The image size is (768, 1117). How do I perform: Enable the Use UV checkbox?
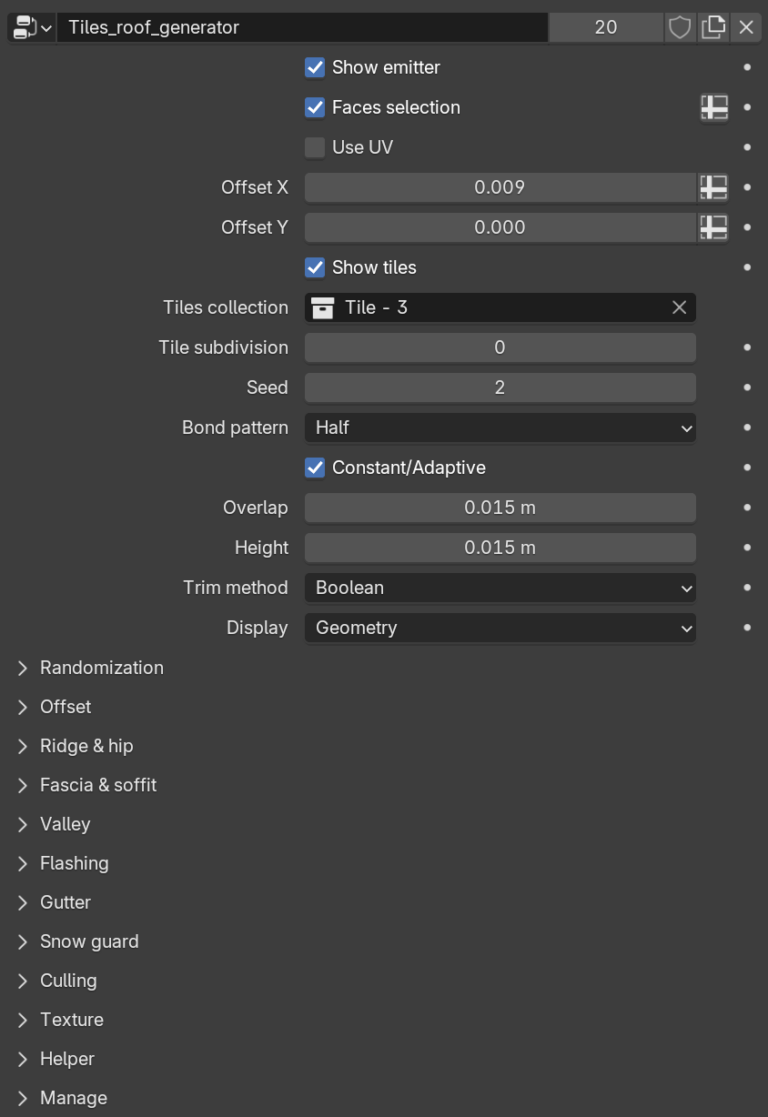[x=315, y=147]
